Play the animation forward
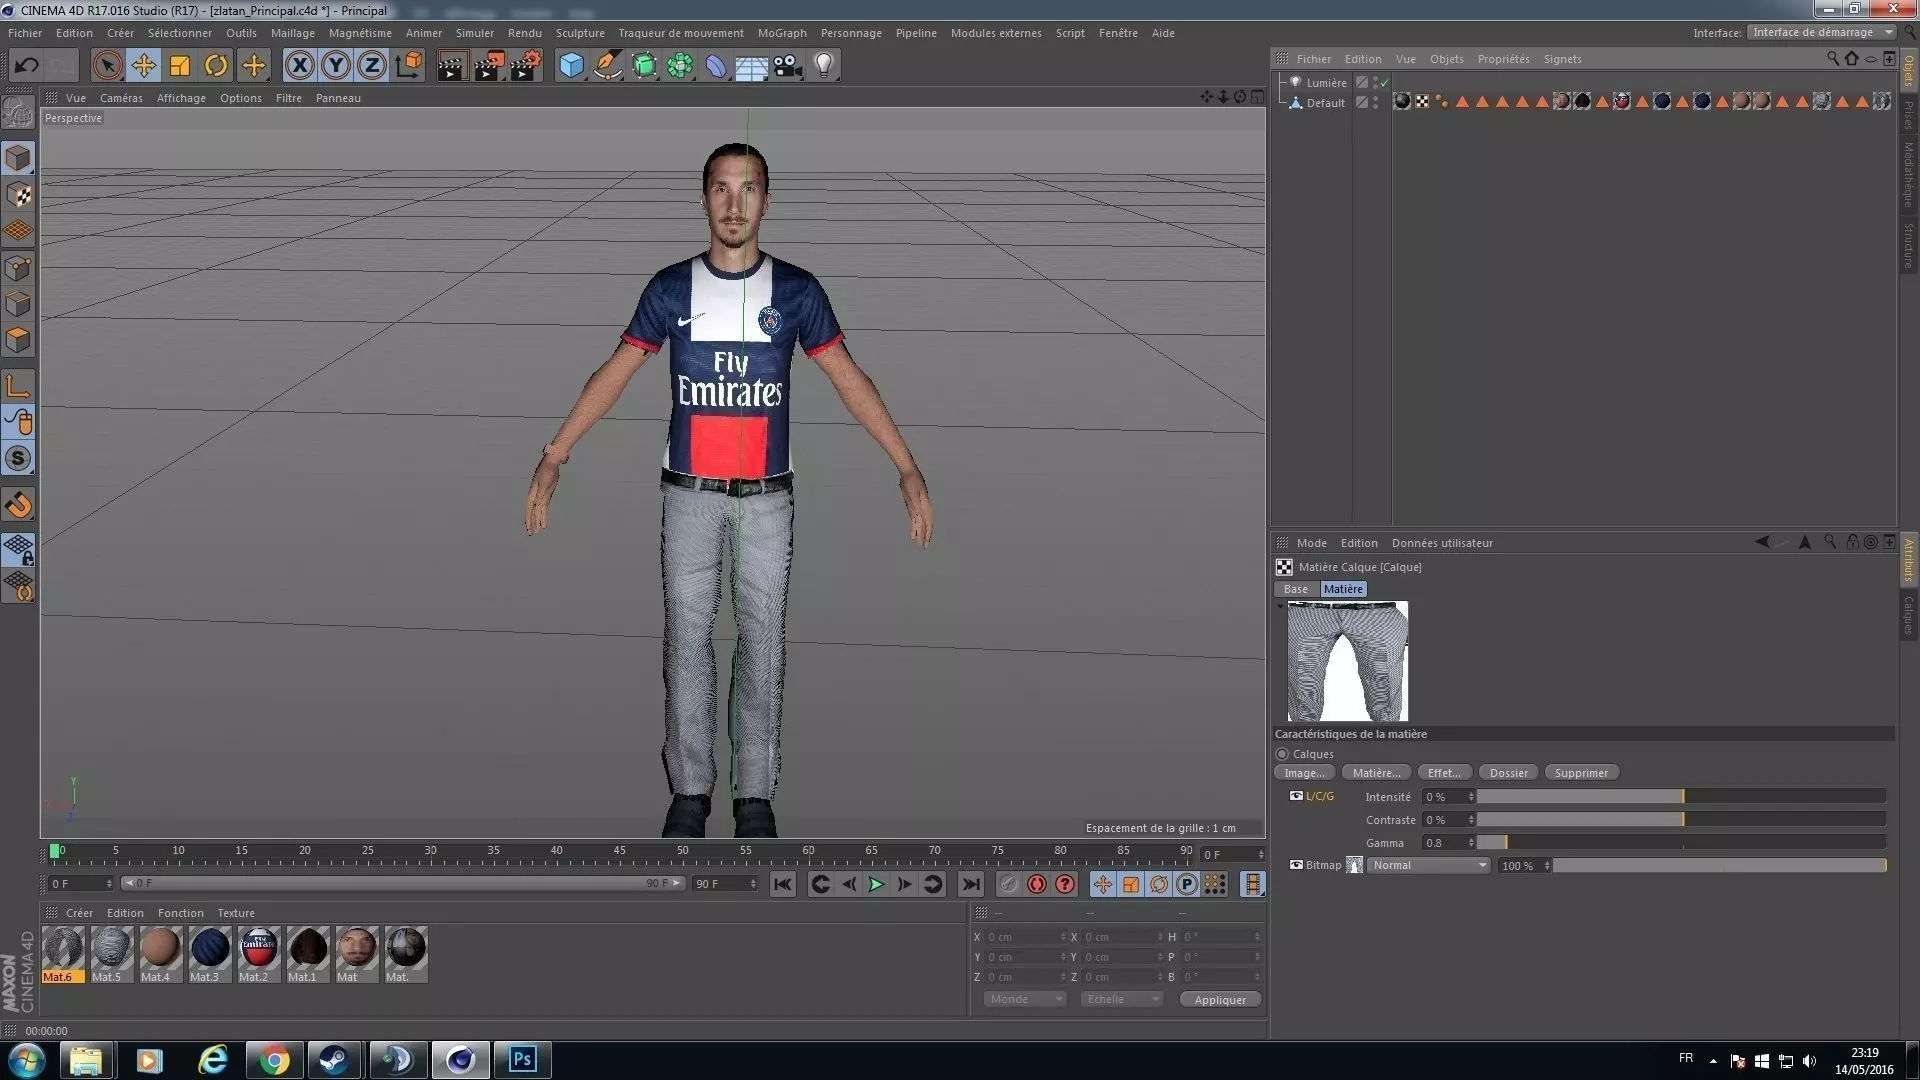 (x=876, y=884)
